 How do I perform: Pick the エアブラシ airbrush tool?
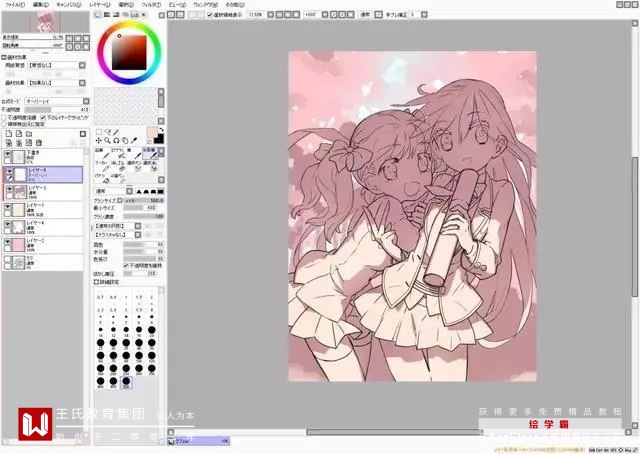pos(118,154)
